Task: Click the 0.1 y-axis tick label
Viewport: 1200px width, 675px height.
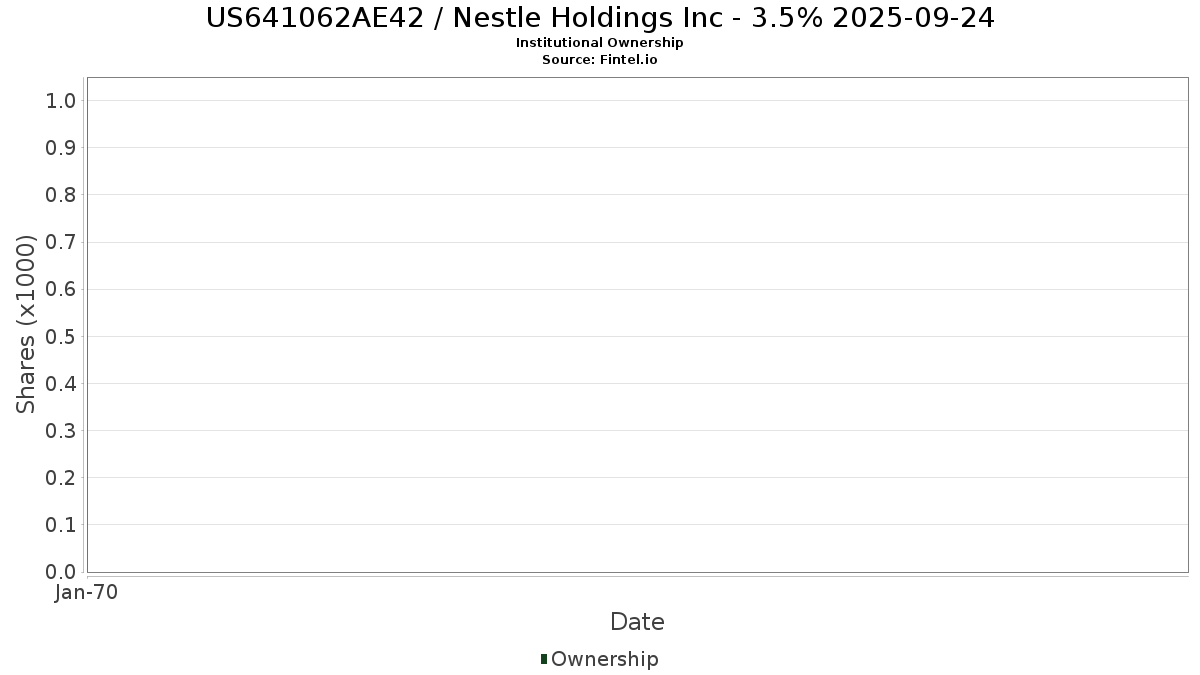Action: pyautogui.click(x=61, y=525)
